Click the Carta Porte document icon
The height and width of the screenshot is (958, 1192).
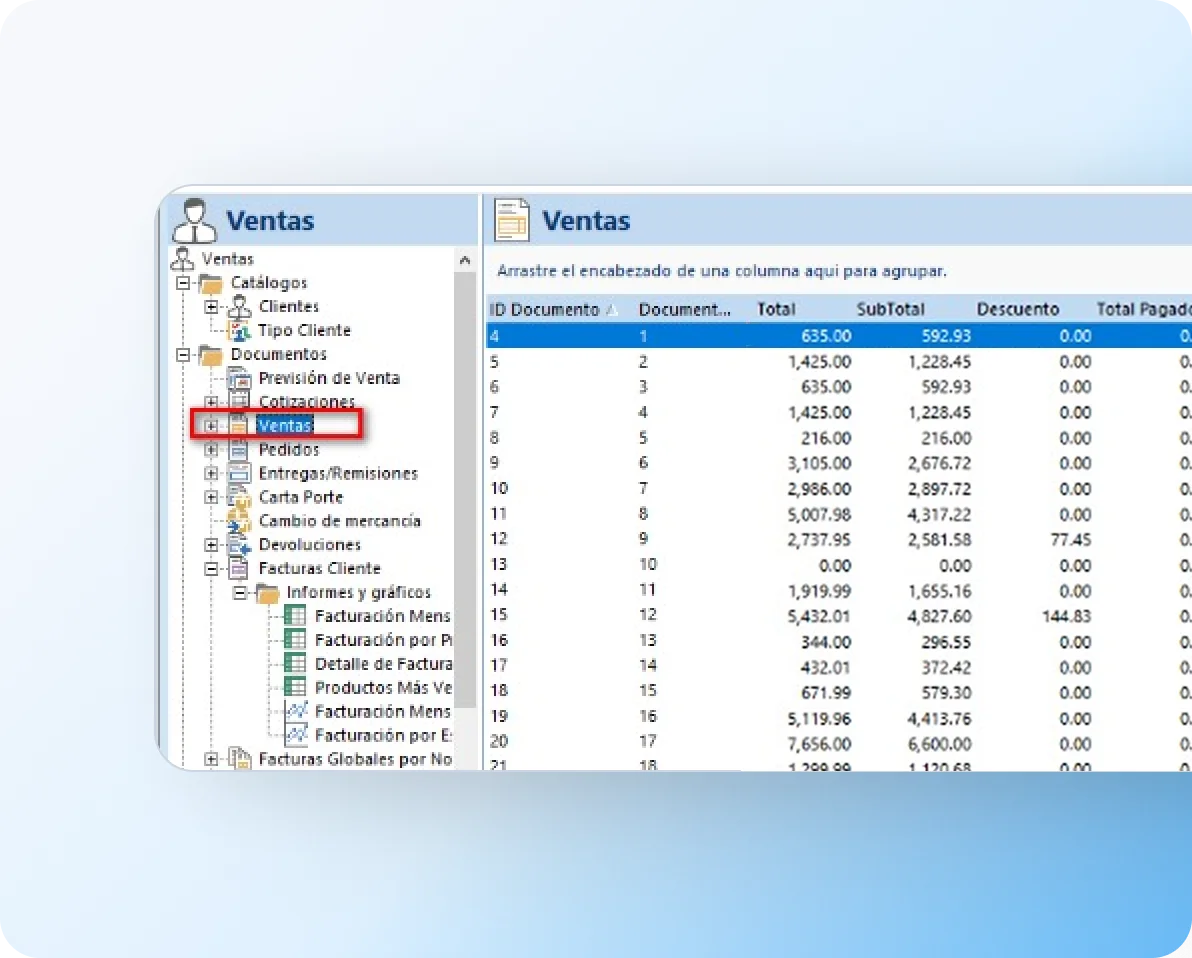tap(239, 497)
